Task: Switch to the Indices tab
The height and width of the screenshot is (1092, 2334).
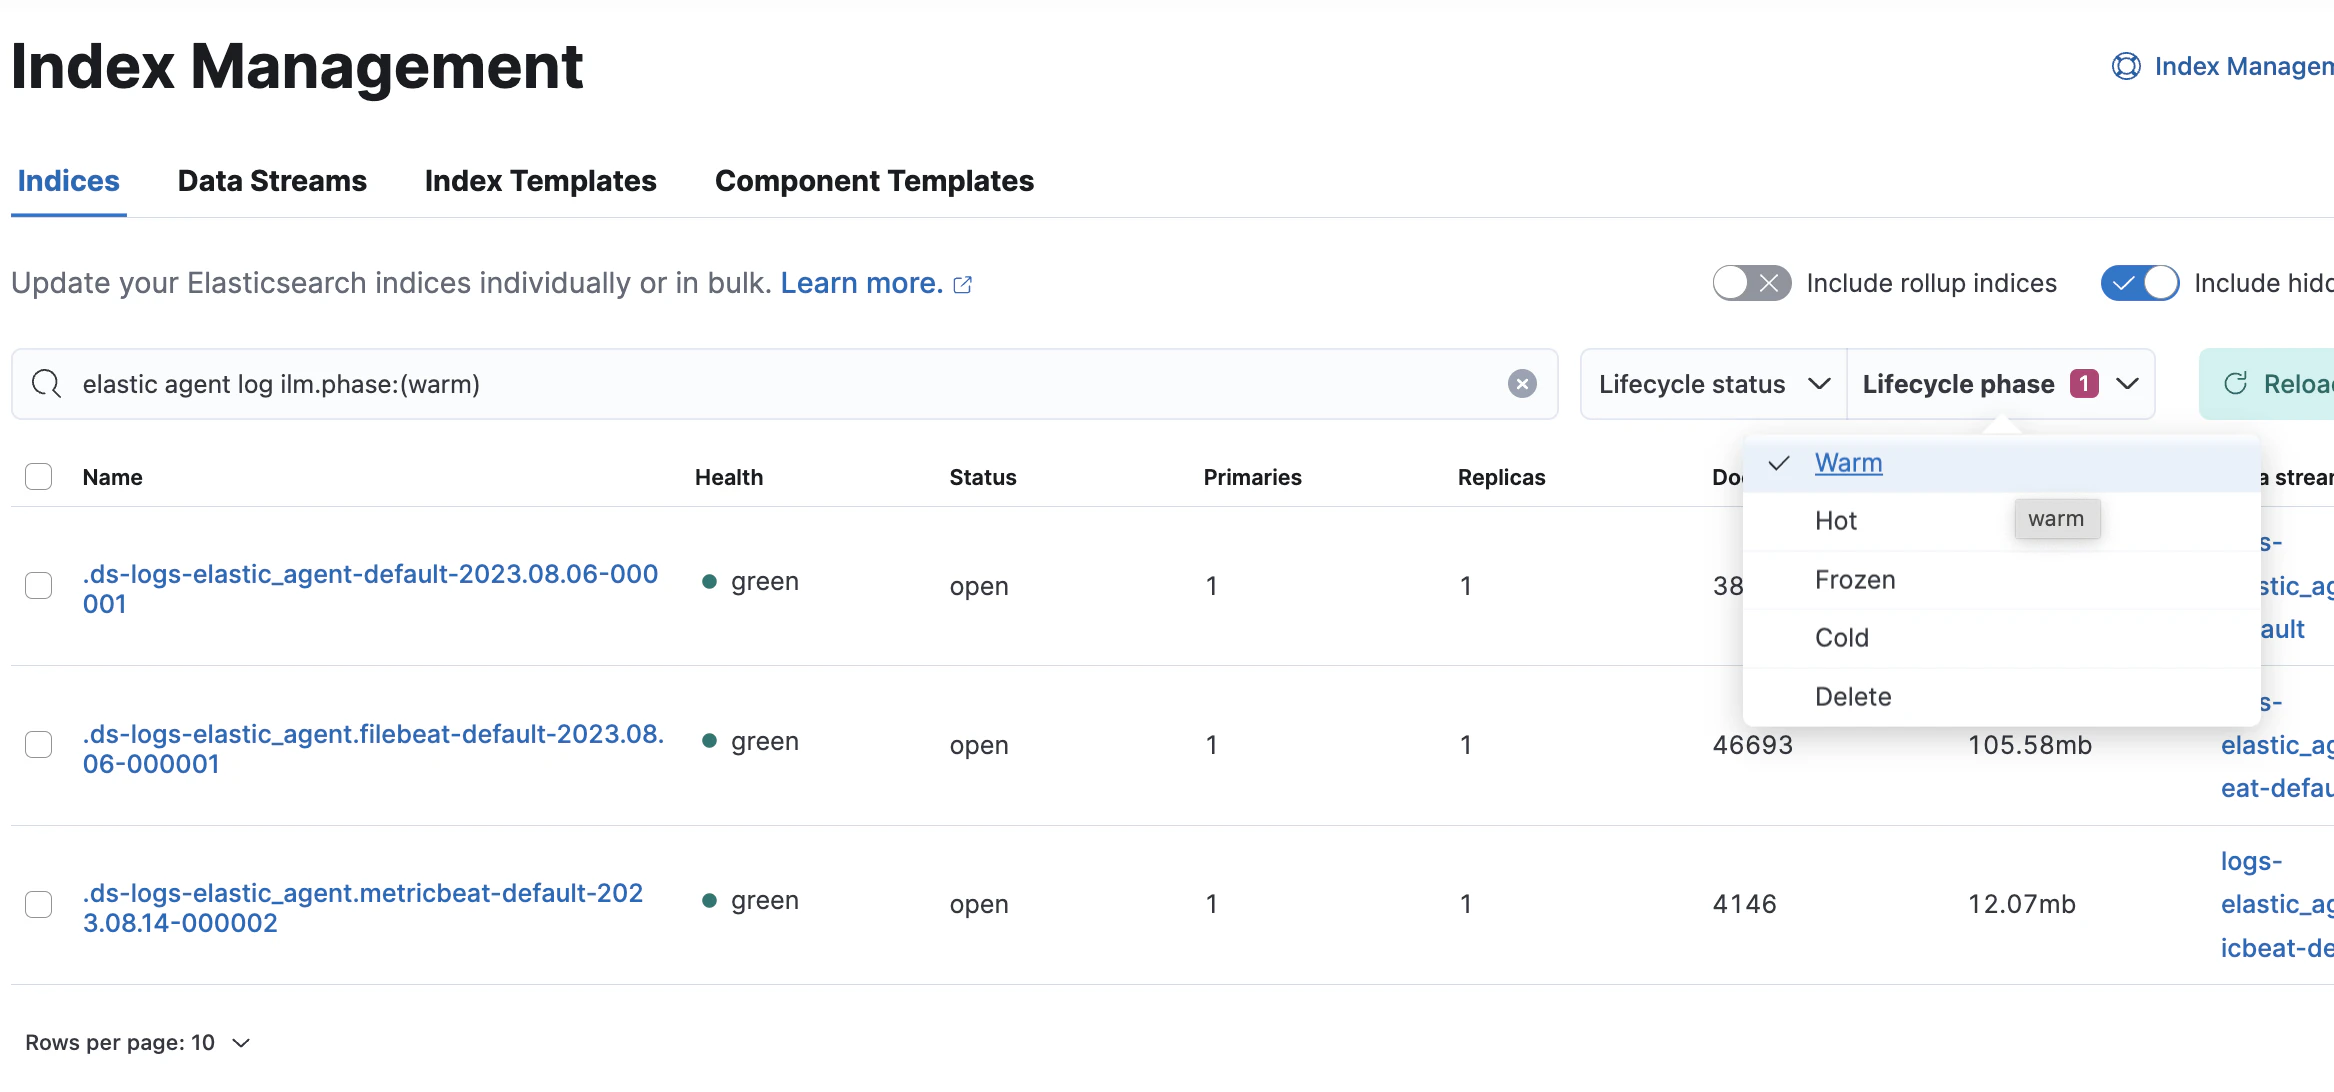Action: point(68,181)
